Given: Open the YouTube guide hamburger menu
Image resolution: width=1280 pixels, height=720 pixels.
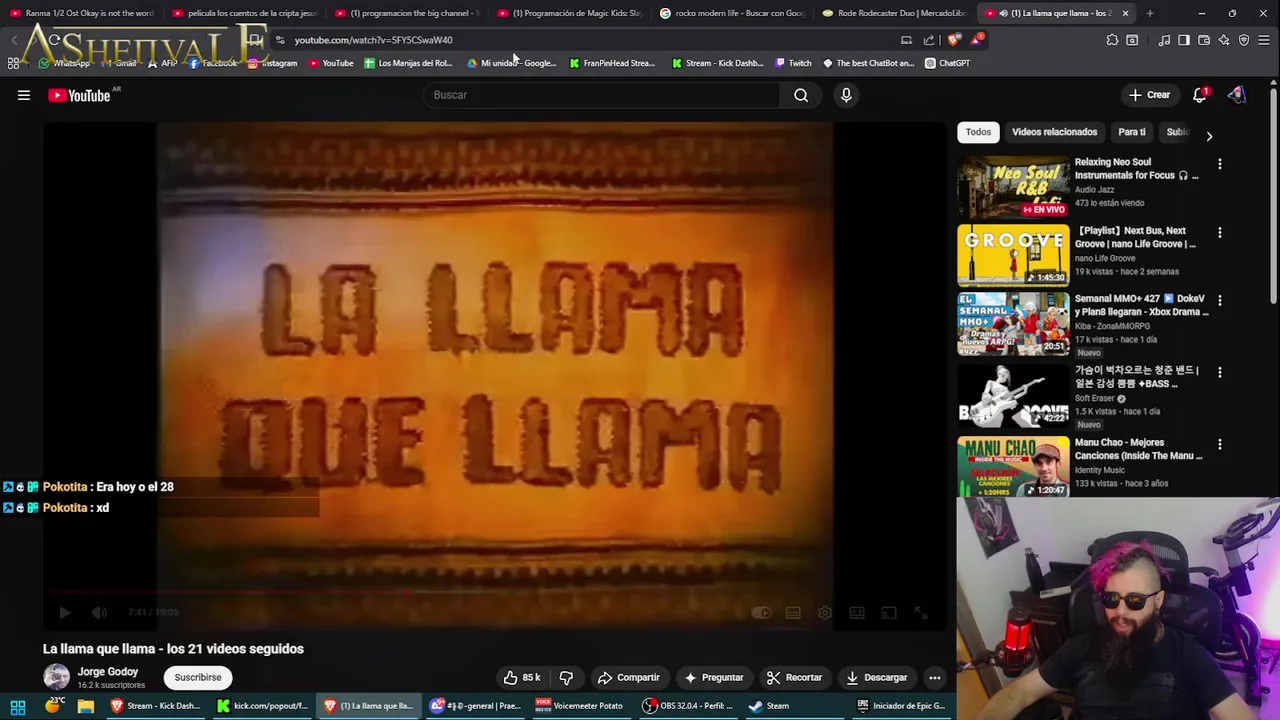Looking at the screenshot, I should (24, 95).
